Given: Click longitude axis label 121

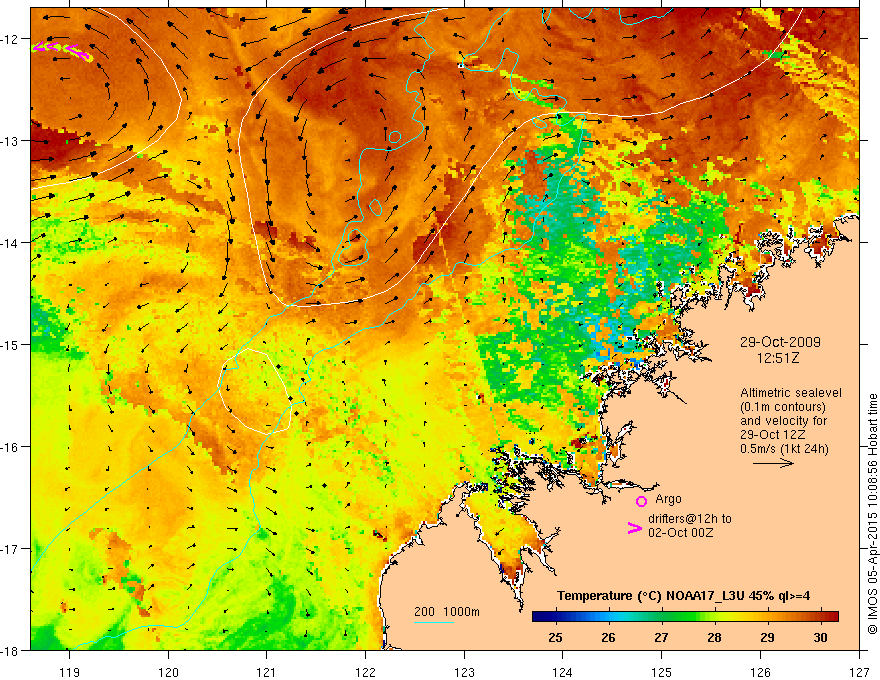Looking at the screenshot, I should point(267,672).
